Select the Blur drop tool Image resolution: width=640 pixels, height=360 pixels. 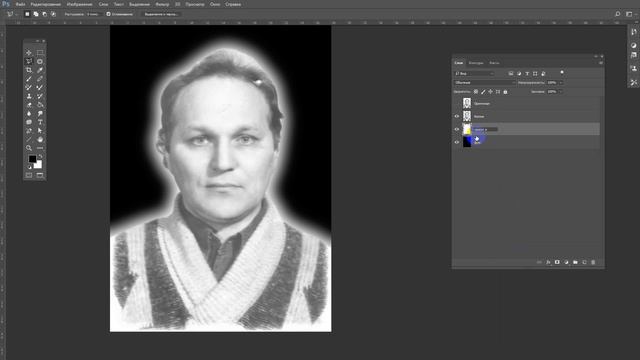[x=29, y=113]
